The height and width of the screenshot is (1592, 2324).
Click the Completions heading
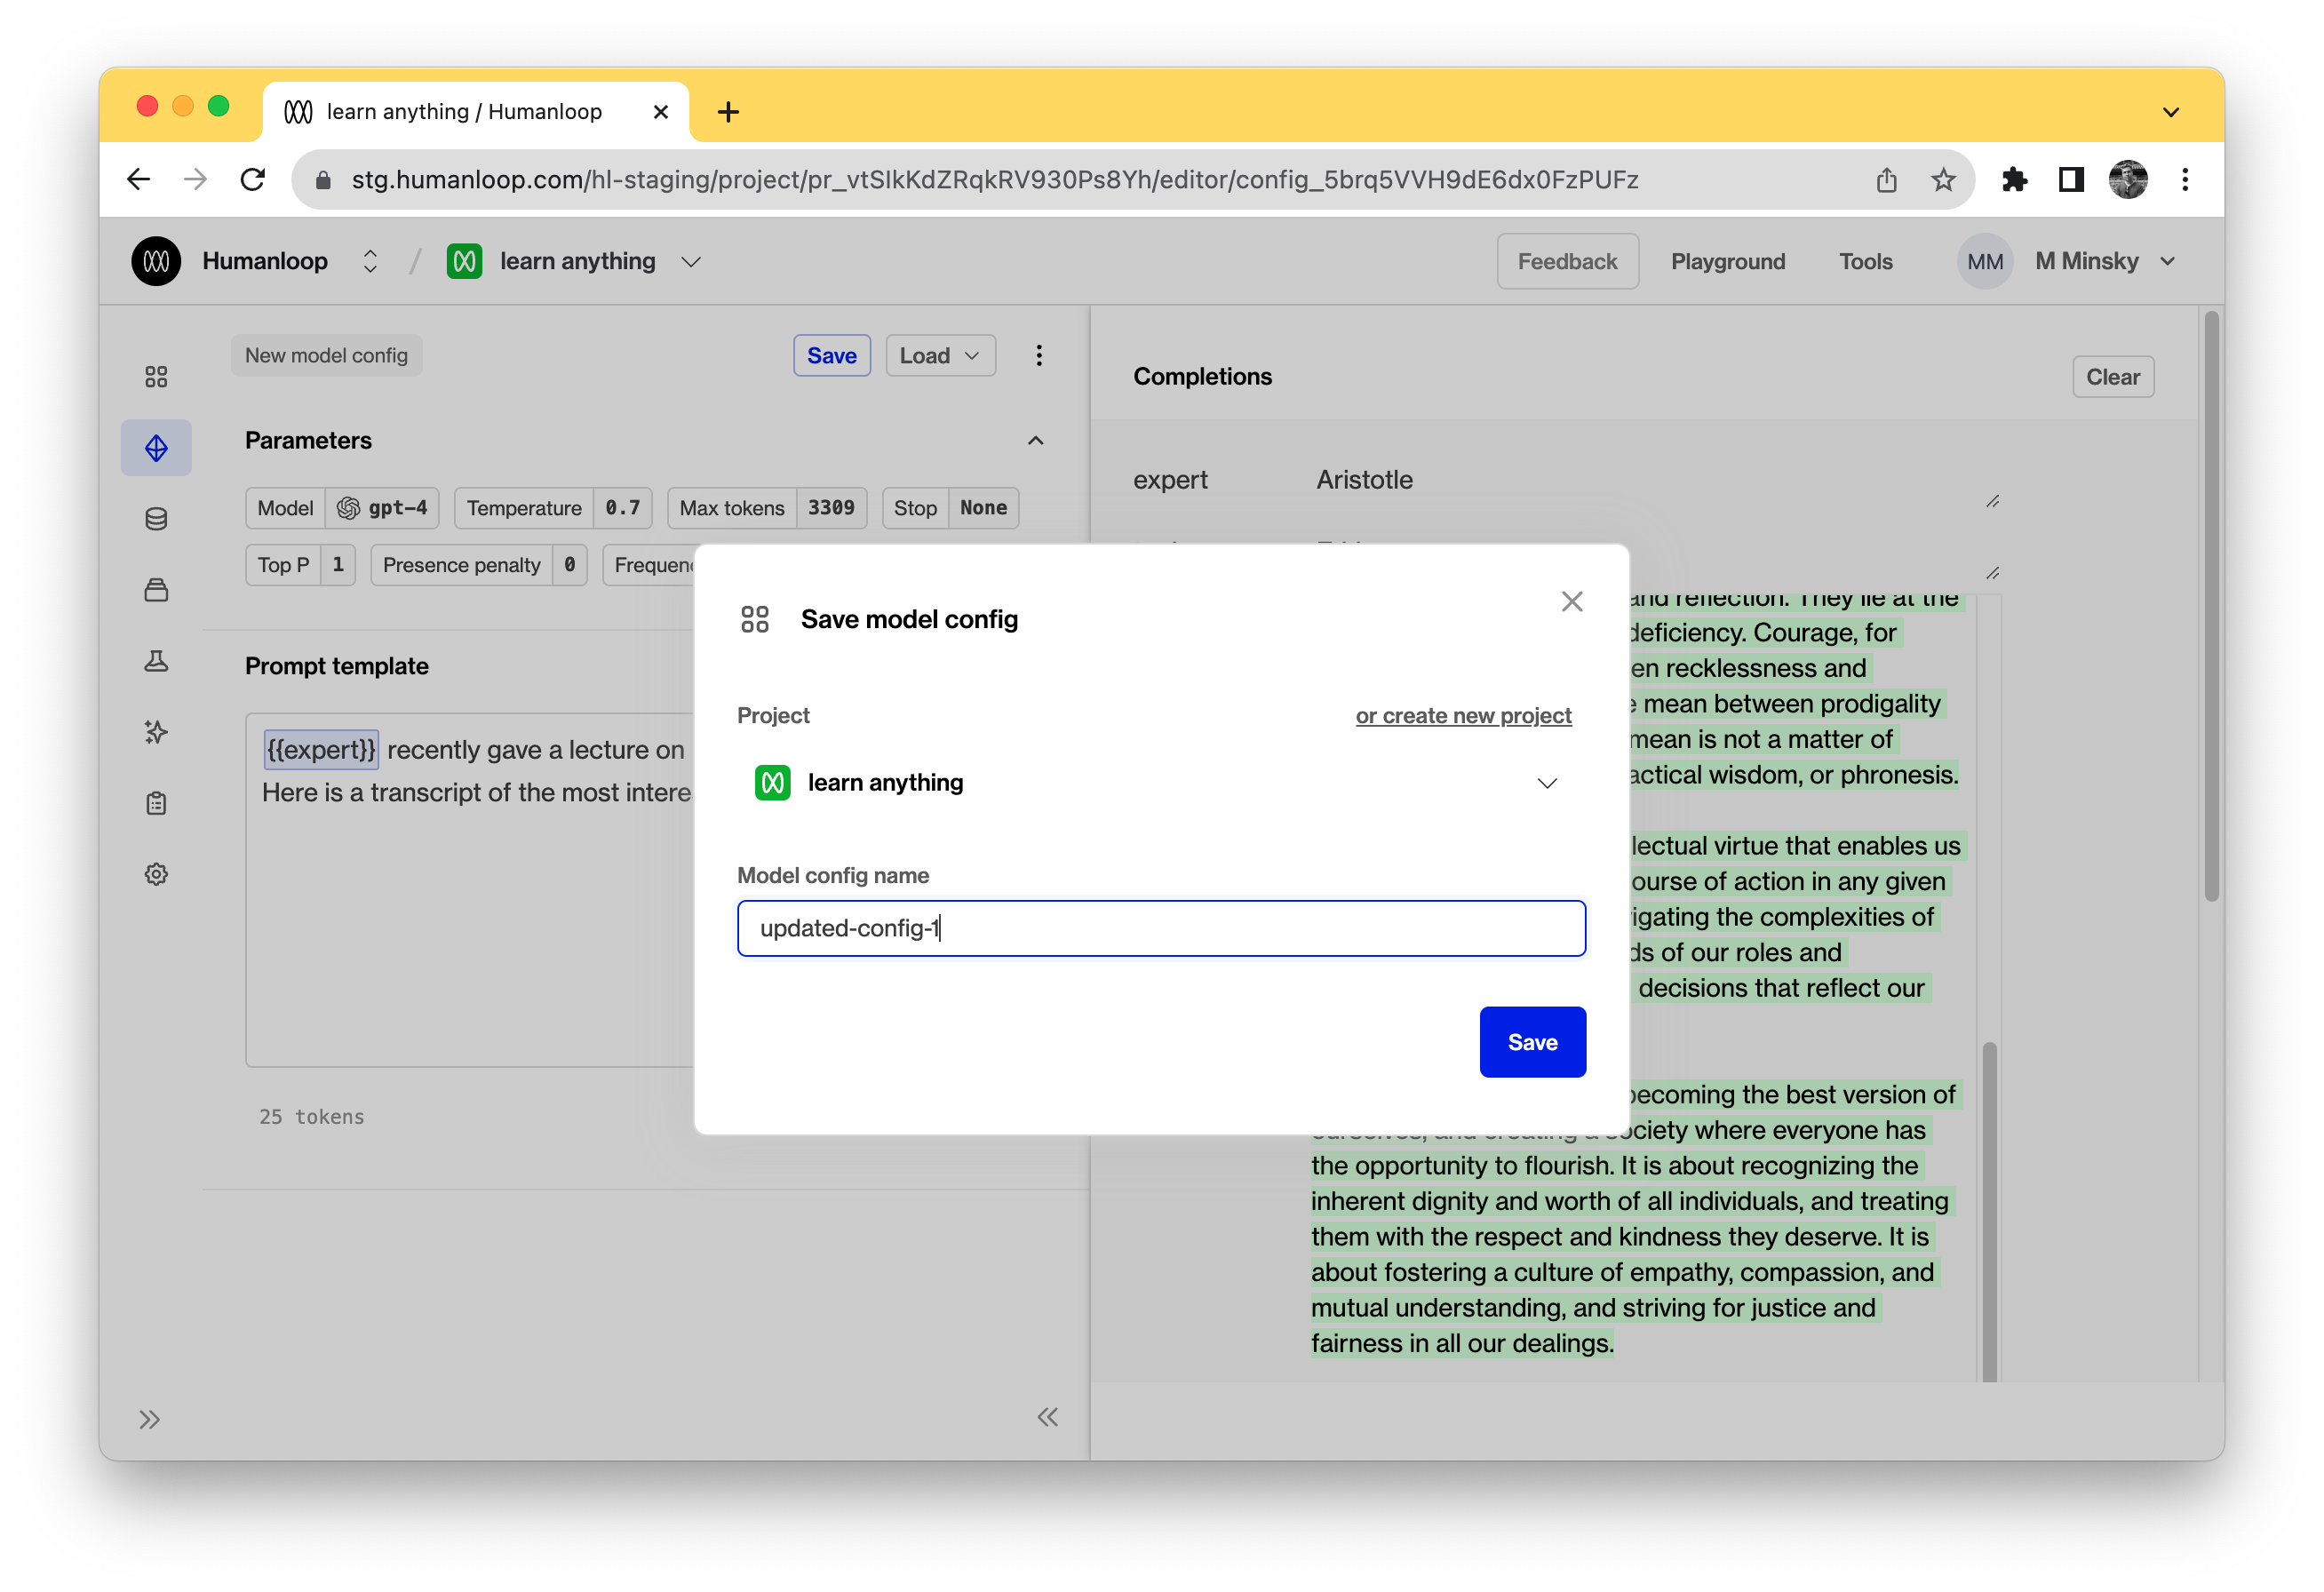[1202, 376]
